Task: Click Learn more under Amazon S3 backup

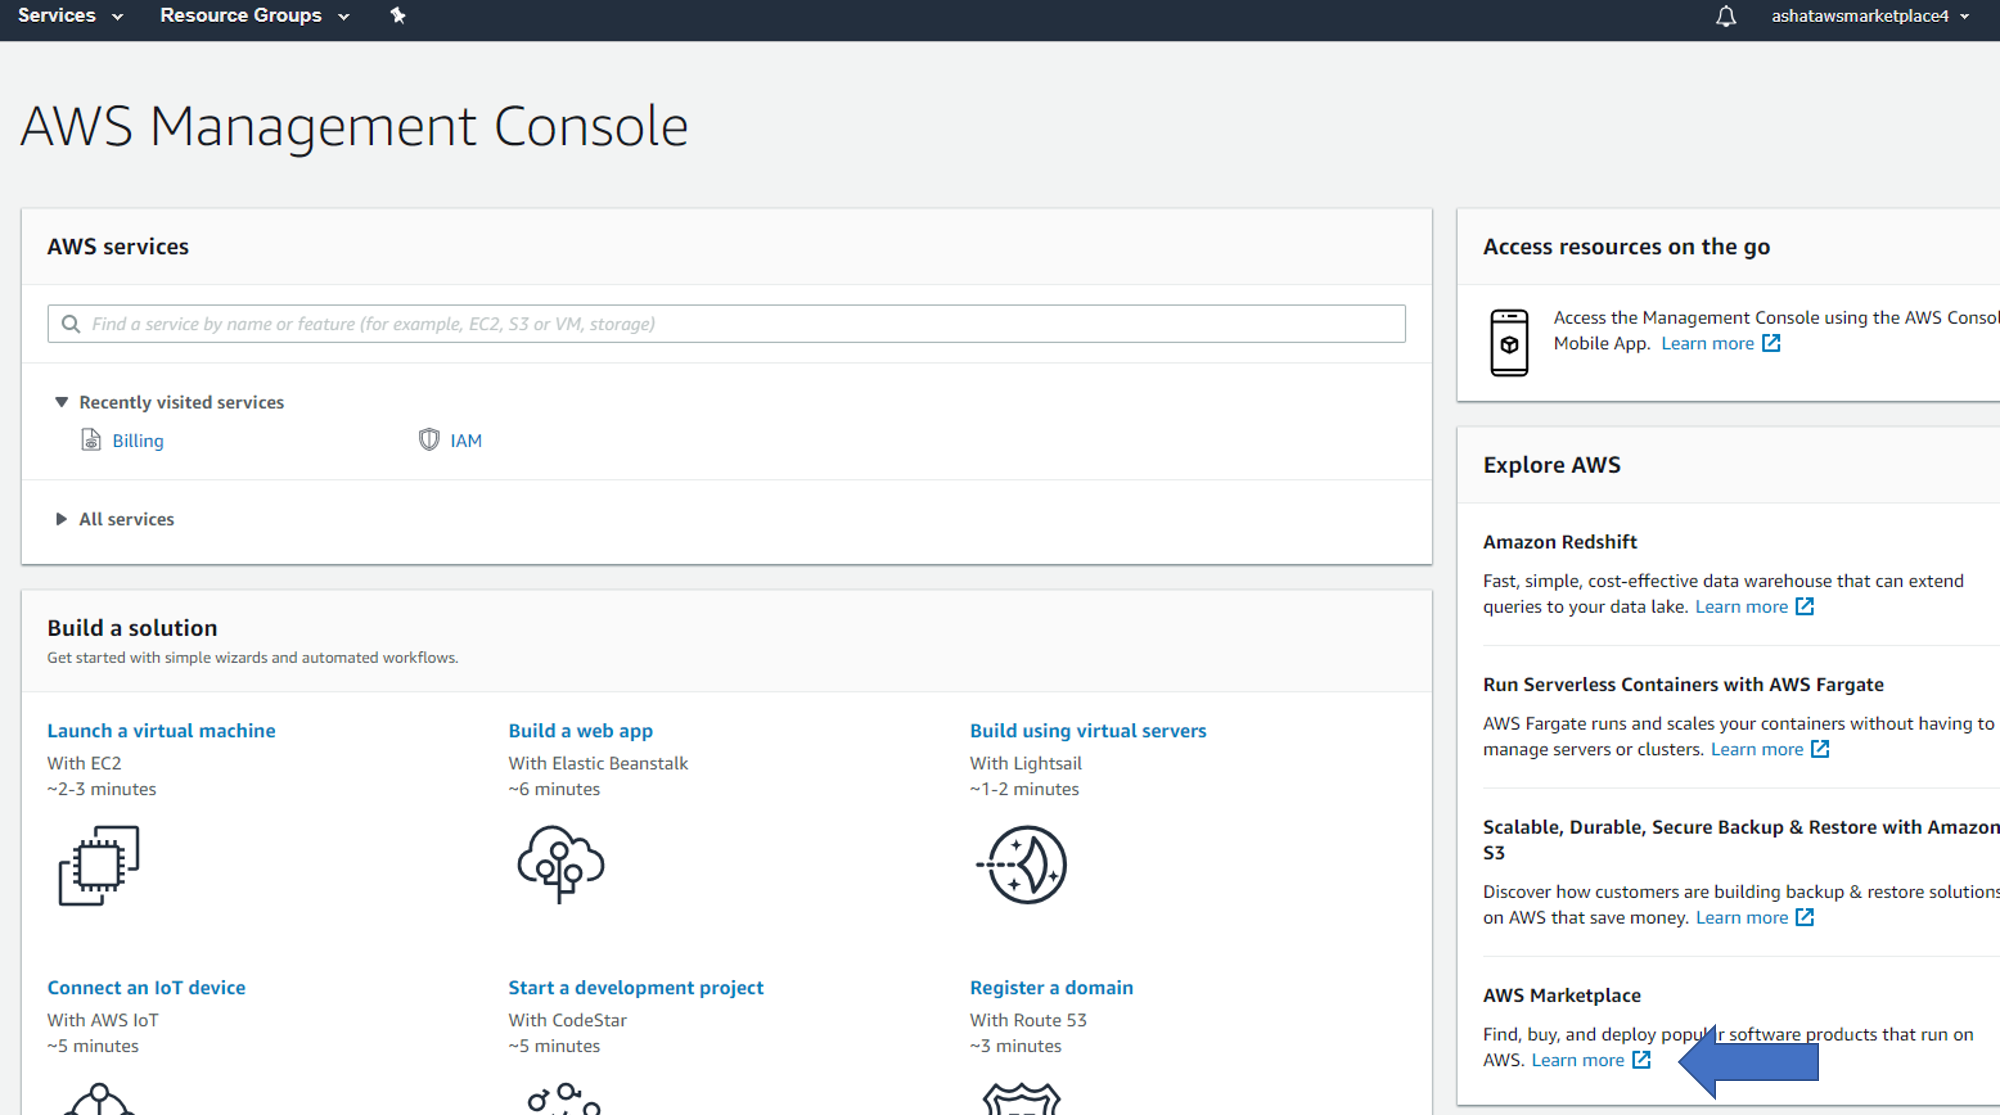Action: point(1742,918)
